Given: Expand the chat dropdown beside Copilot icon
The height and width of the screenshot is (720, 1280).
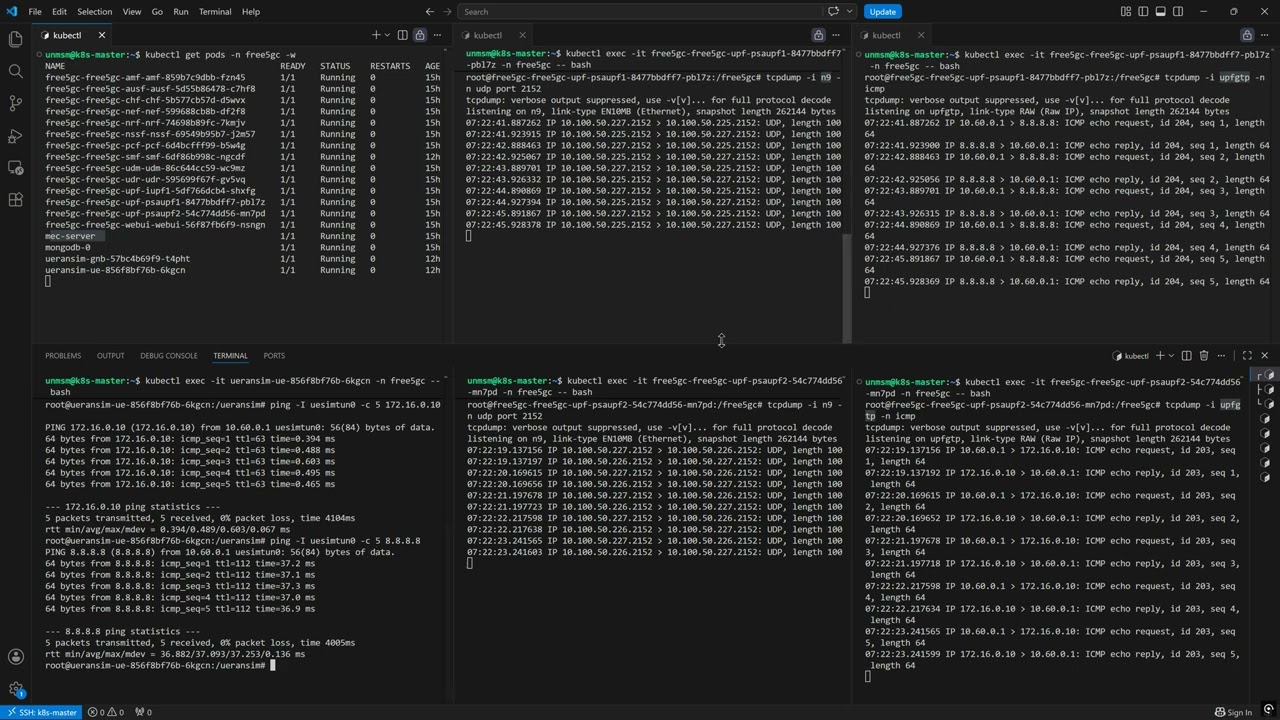Looking at the screenshot, I should point(851,12).
